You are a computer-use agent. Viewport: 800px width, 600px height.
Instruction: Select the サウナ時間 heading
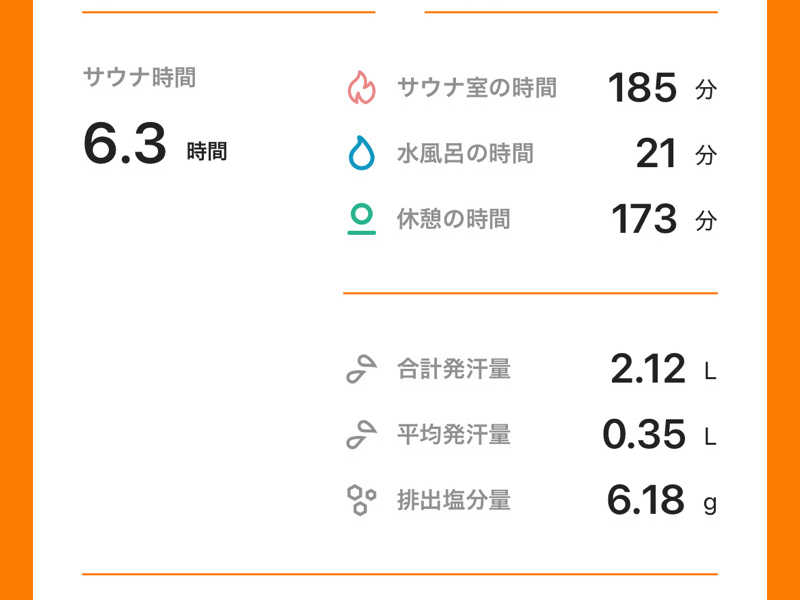139,78
